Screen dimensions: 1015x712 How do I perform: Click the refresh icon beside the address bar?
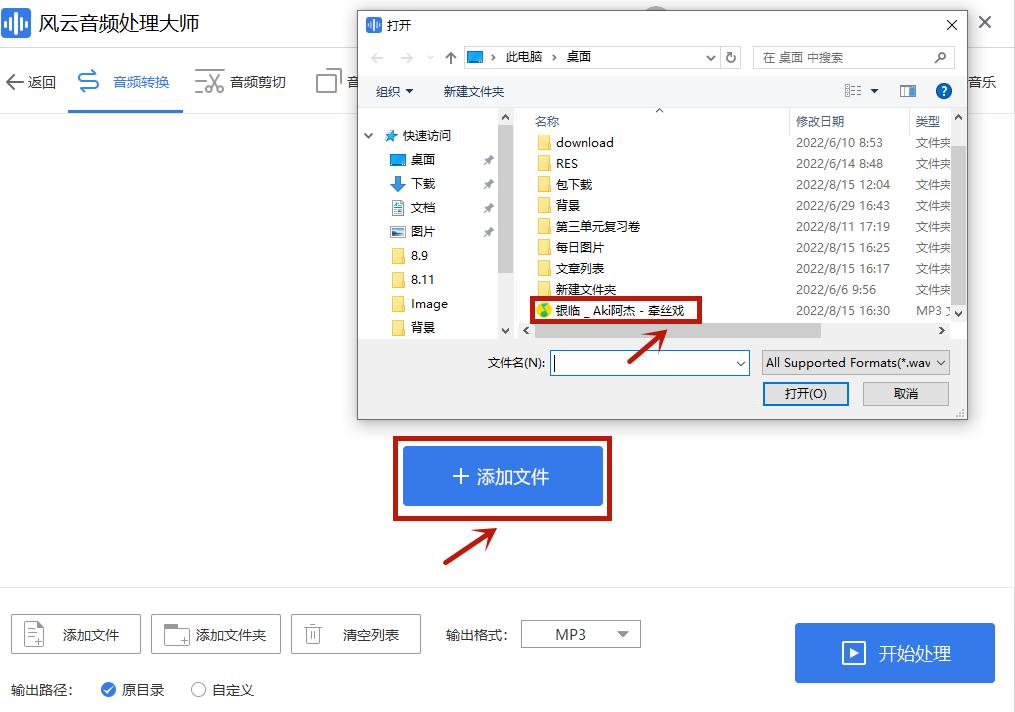click(x=731, y=58)
